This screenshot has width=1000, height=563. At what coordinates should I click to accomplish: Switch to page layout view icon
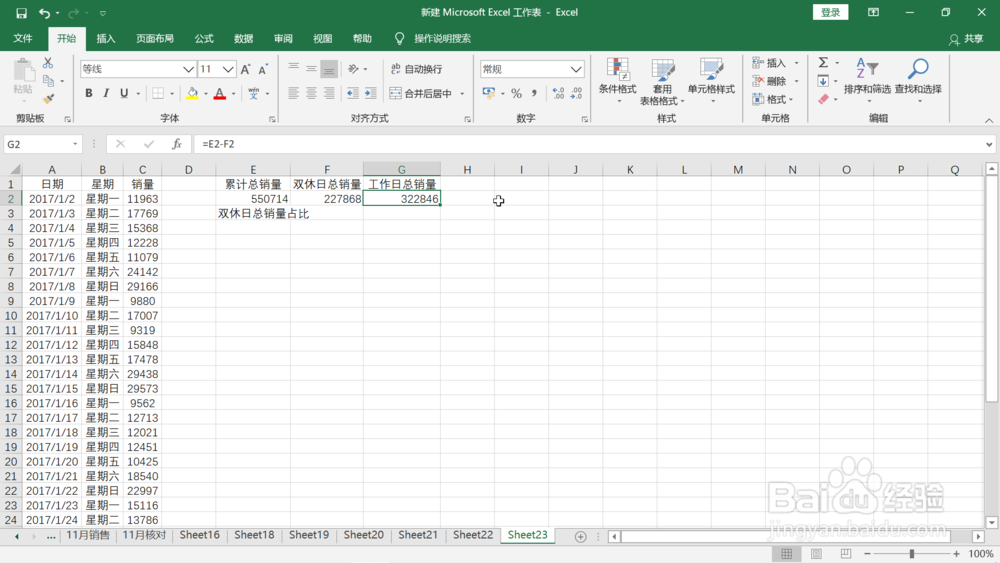point(816,553)
